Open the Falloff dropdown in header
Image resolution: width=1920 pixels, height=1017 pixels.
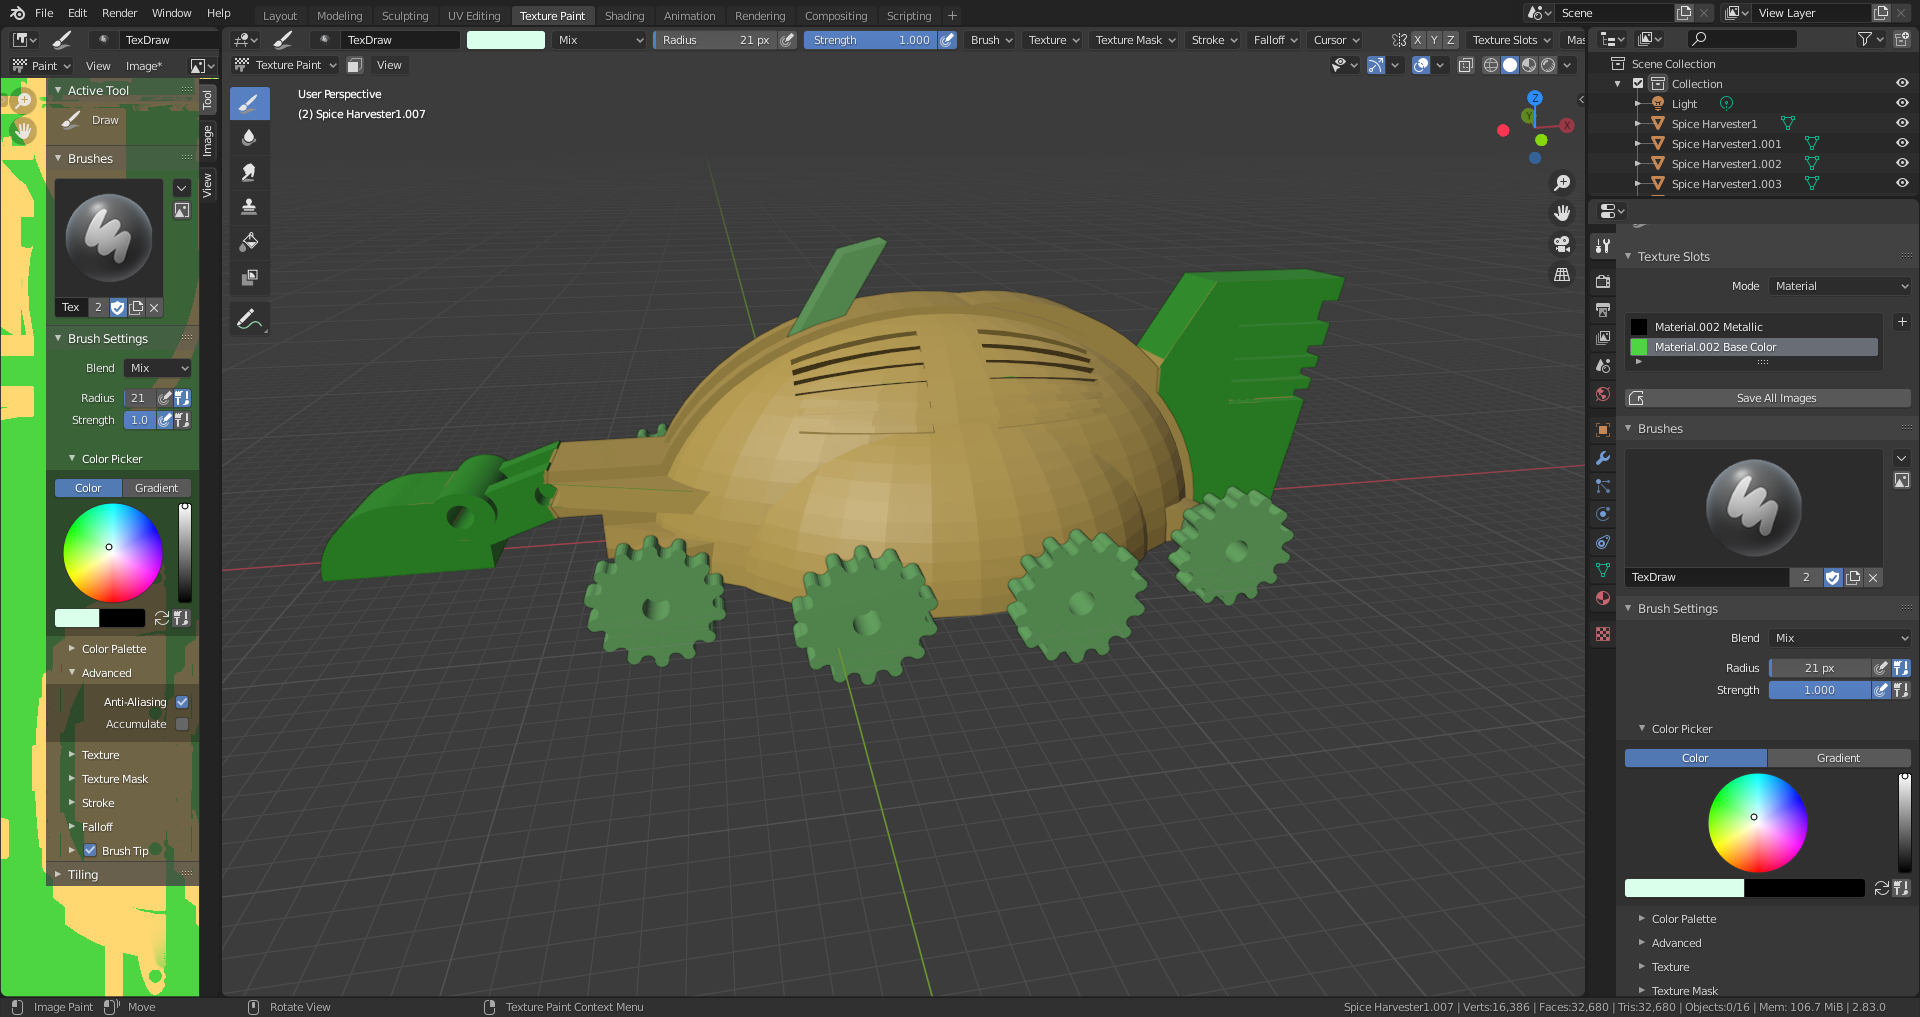point(1275,40)
